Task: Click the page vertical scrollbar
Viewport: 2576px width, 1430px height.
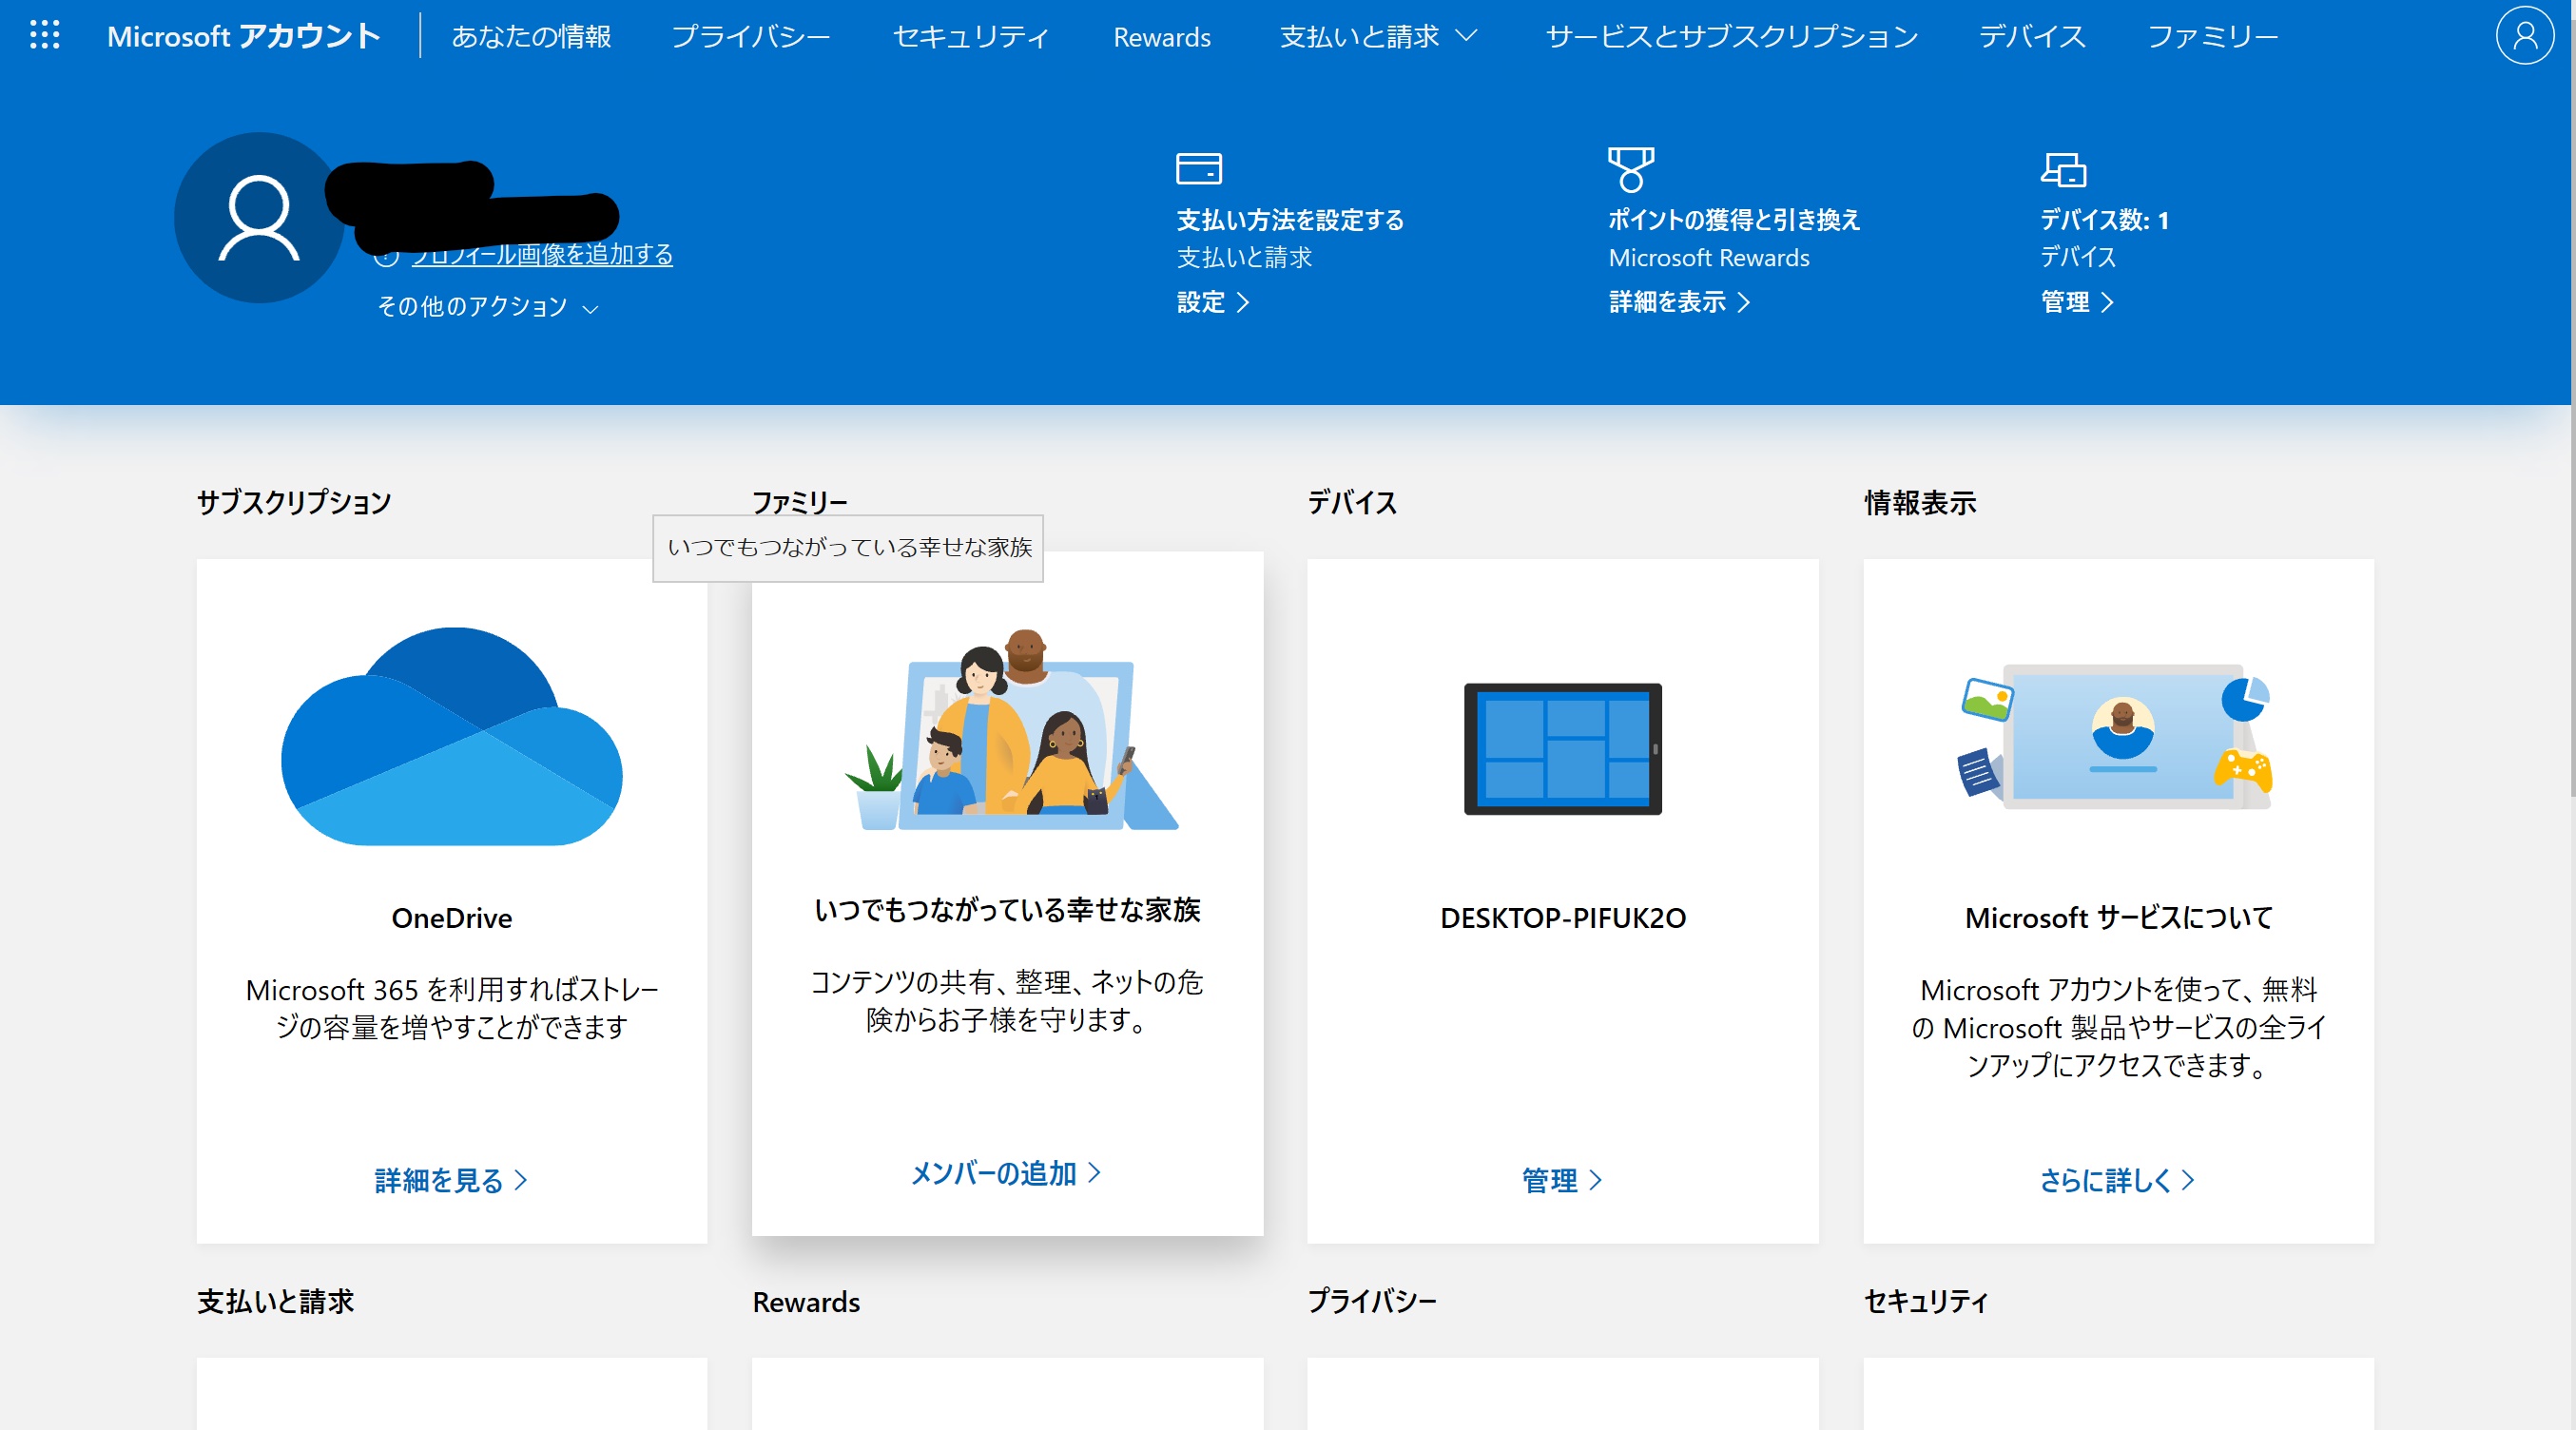Action: pos(2572,400)
